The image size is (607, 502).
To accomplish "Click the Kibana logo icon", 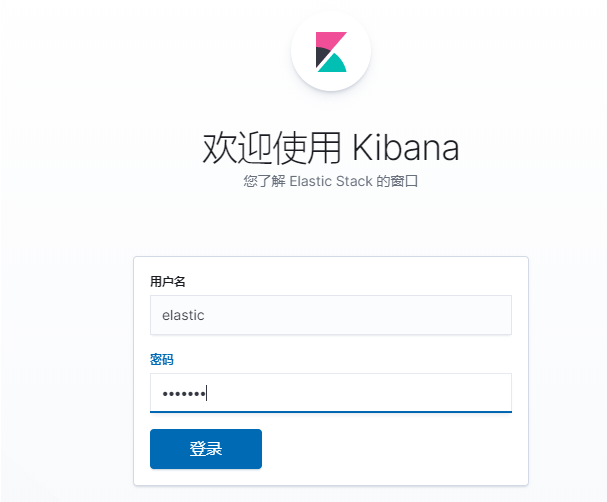I will point(331,52).
